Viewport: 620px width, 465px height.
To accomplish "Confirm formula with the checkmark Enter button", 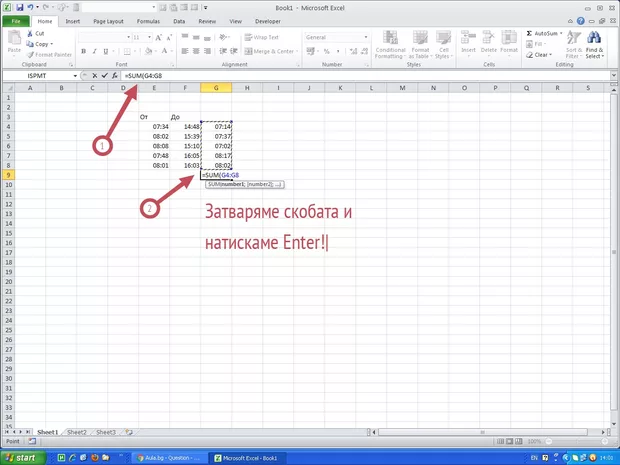I will click(x=104, y=76).
